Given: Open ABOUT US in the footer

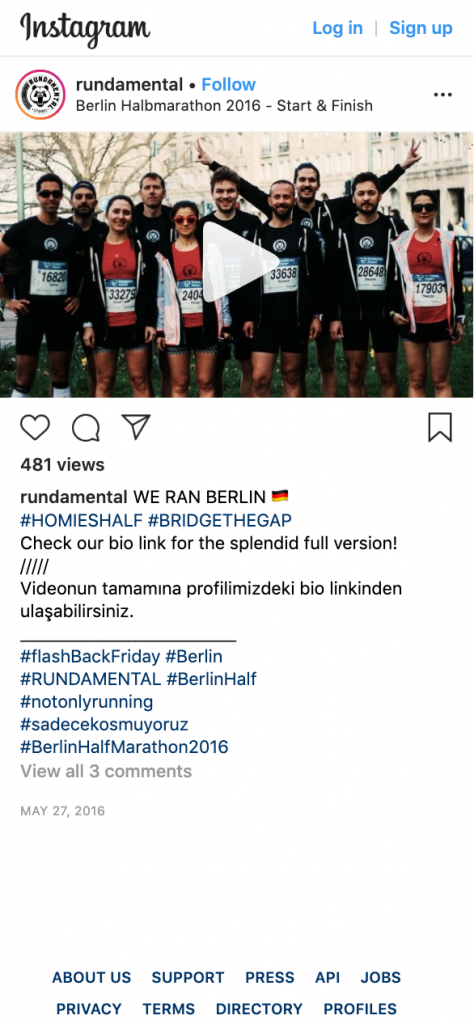Looking at the screenshot, I should click(91, 978).
